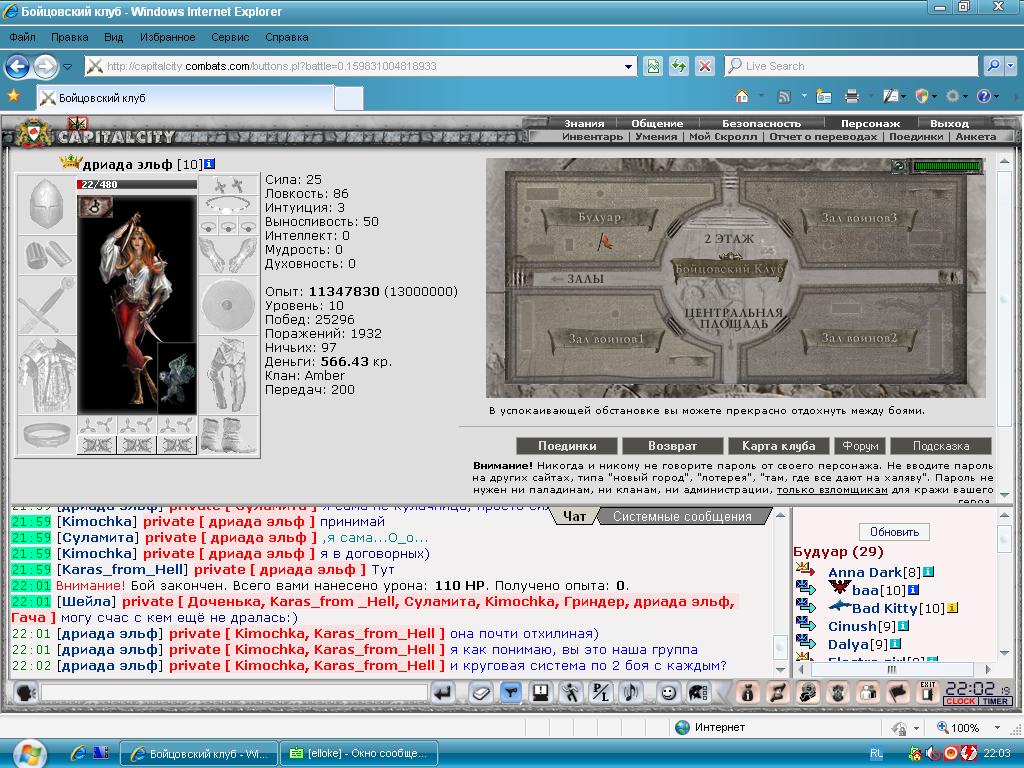Switch to CLOCK mode

[961, 701]
